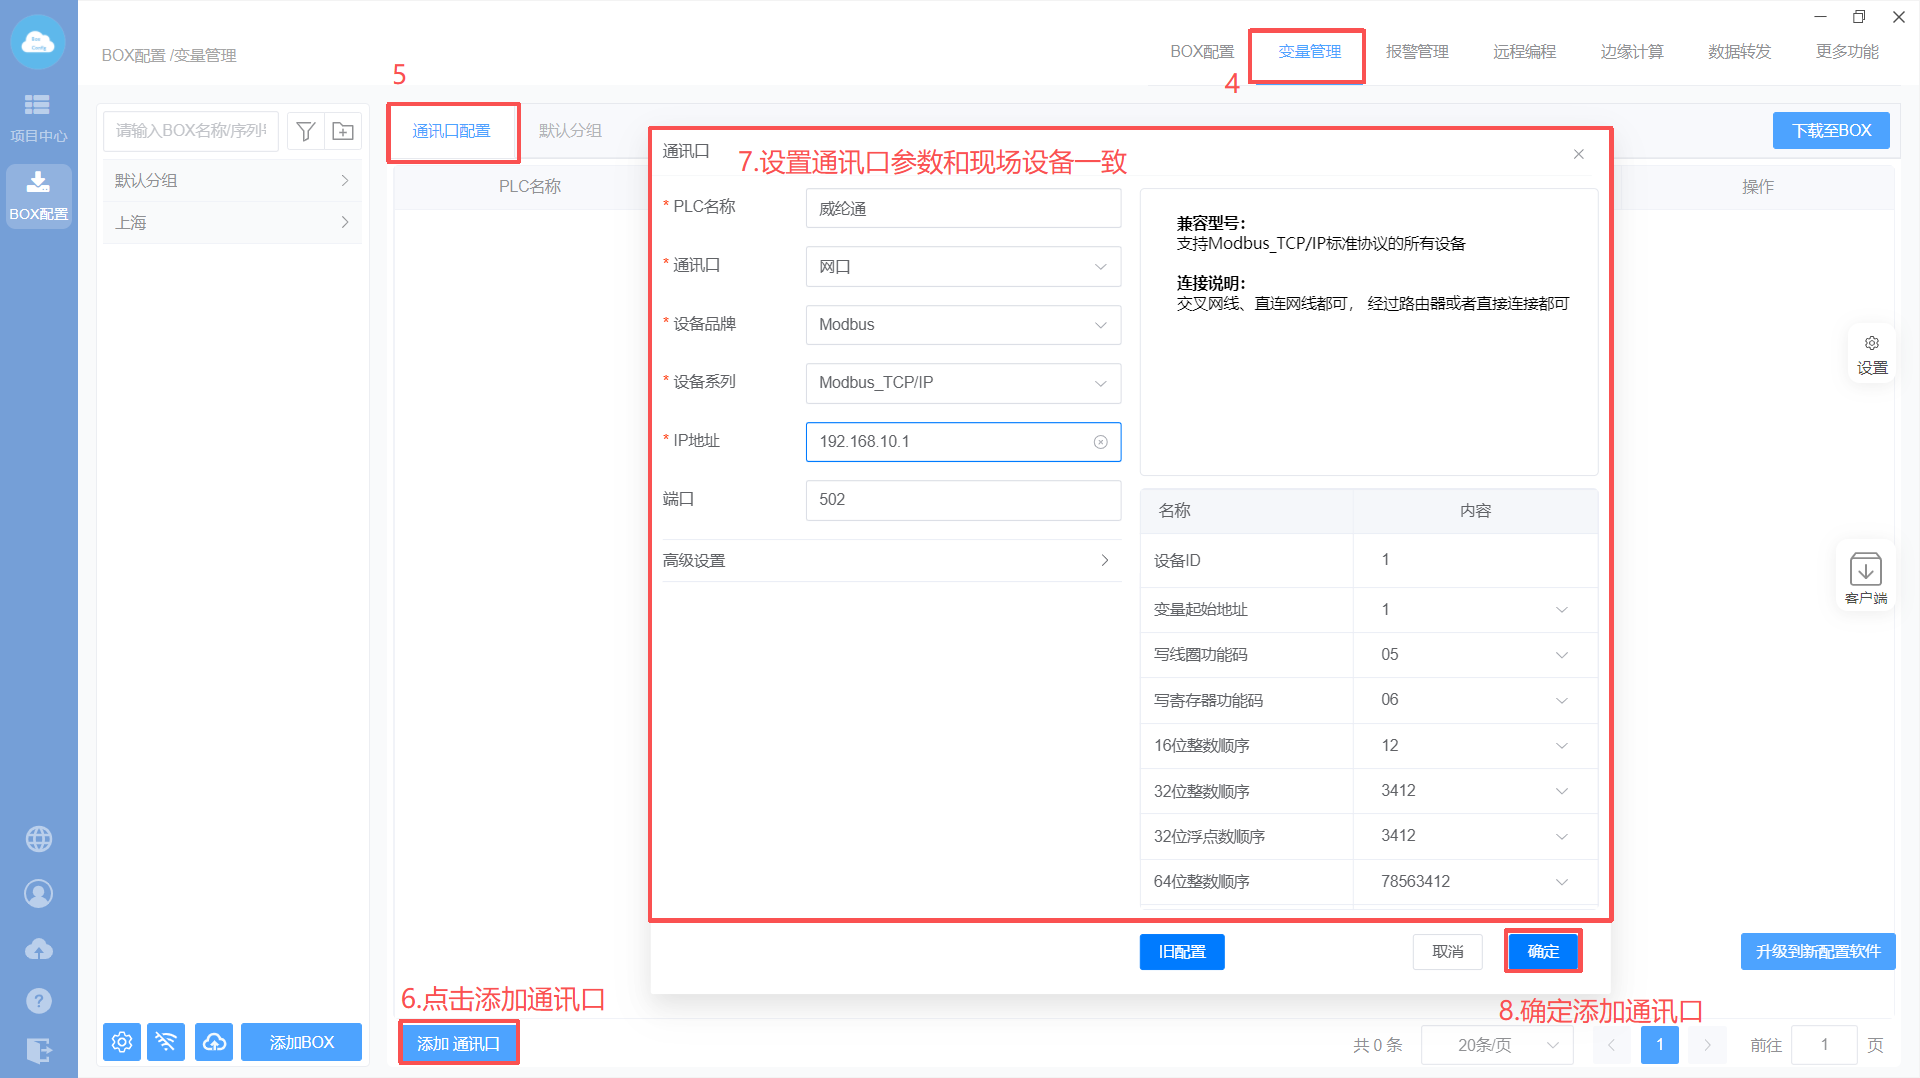Click the wifi-off network icon
The width and height of the screenshot is (1920, 1078).
(x=166, y=1042)
